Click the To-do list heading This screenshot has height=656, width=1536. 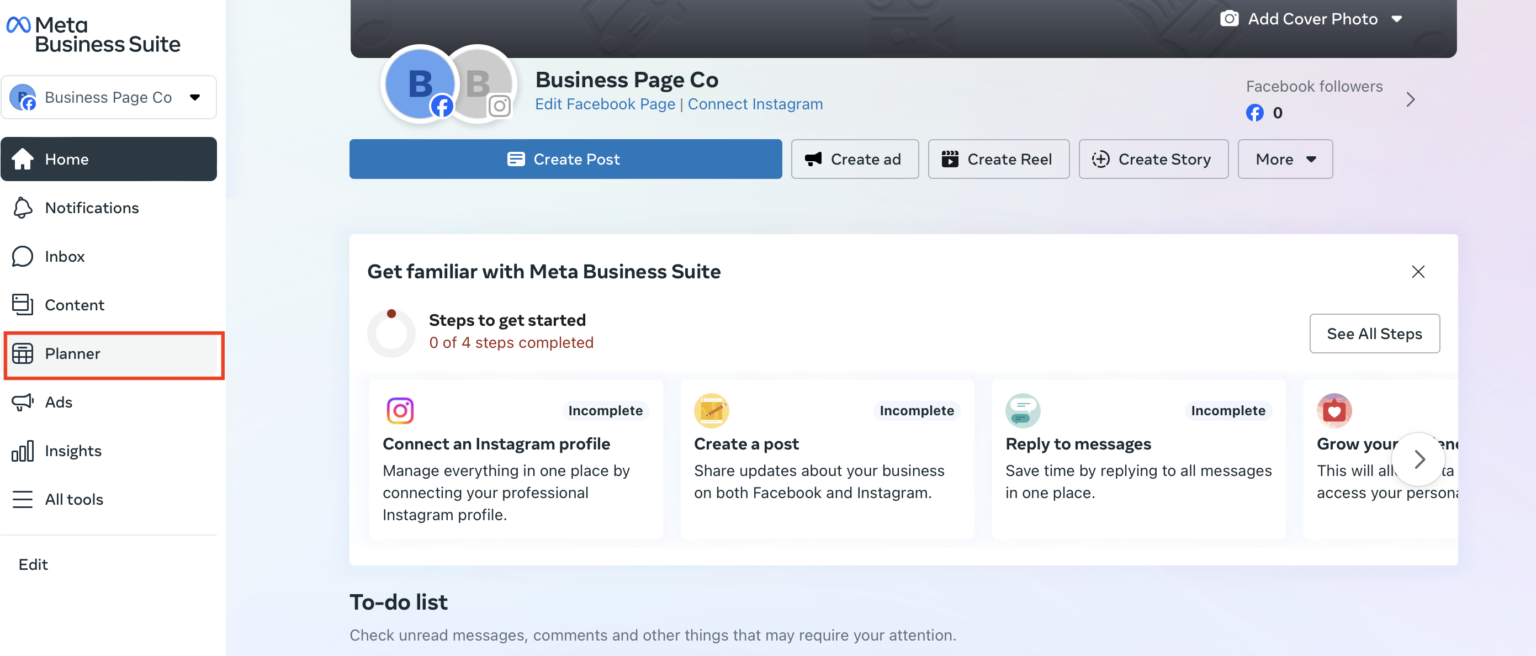coord(398,602)
